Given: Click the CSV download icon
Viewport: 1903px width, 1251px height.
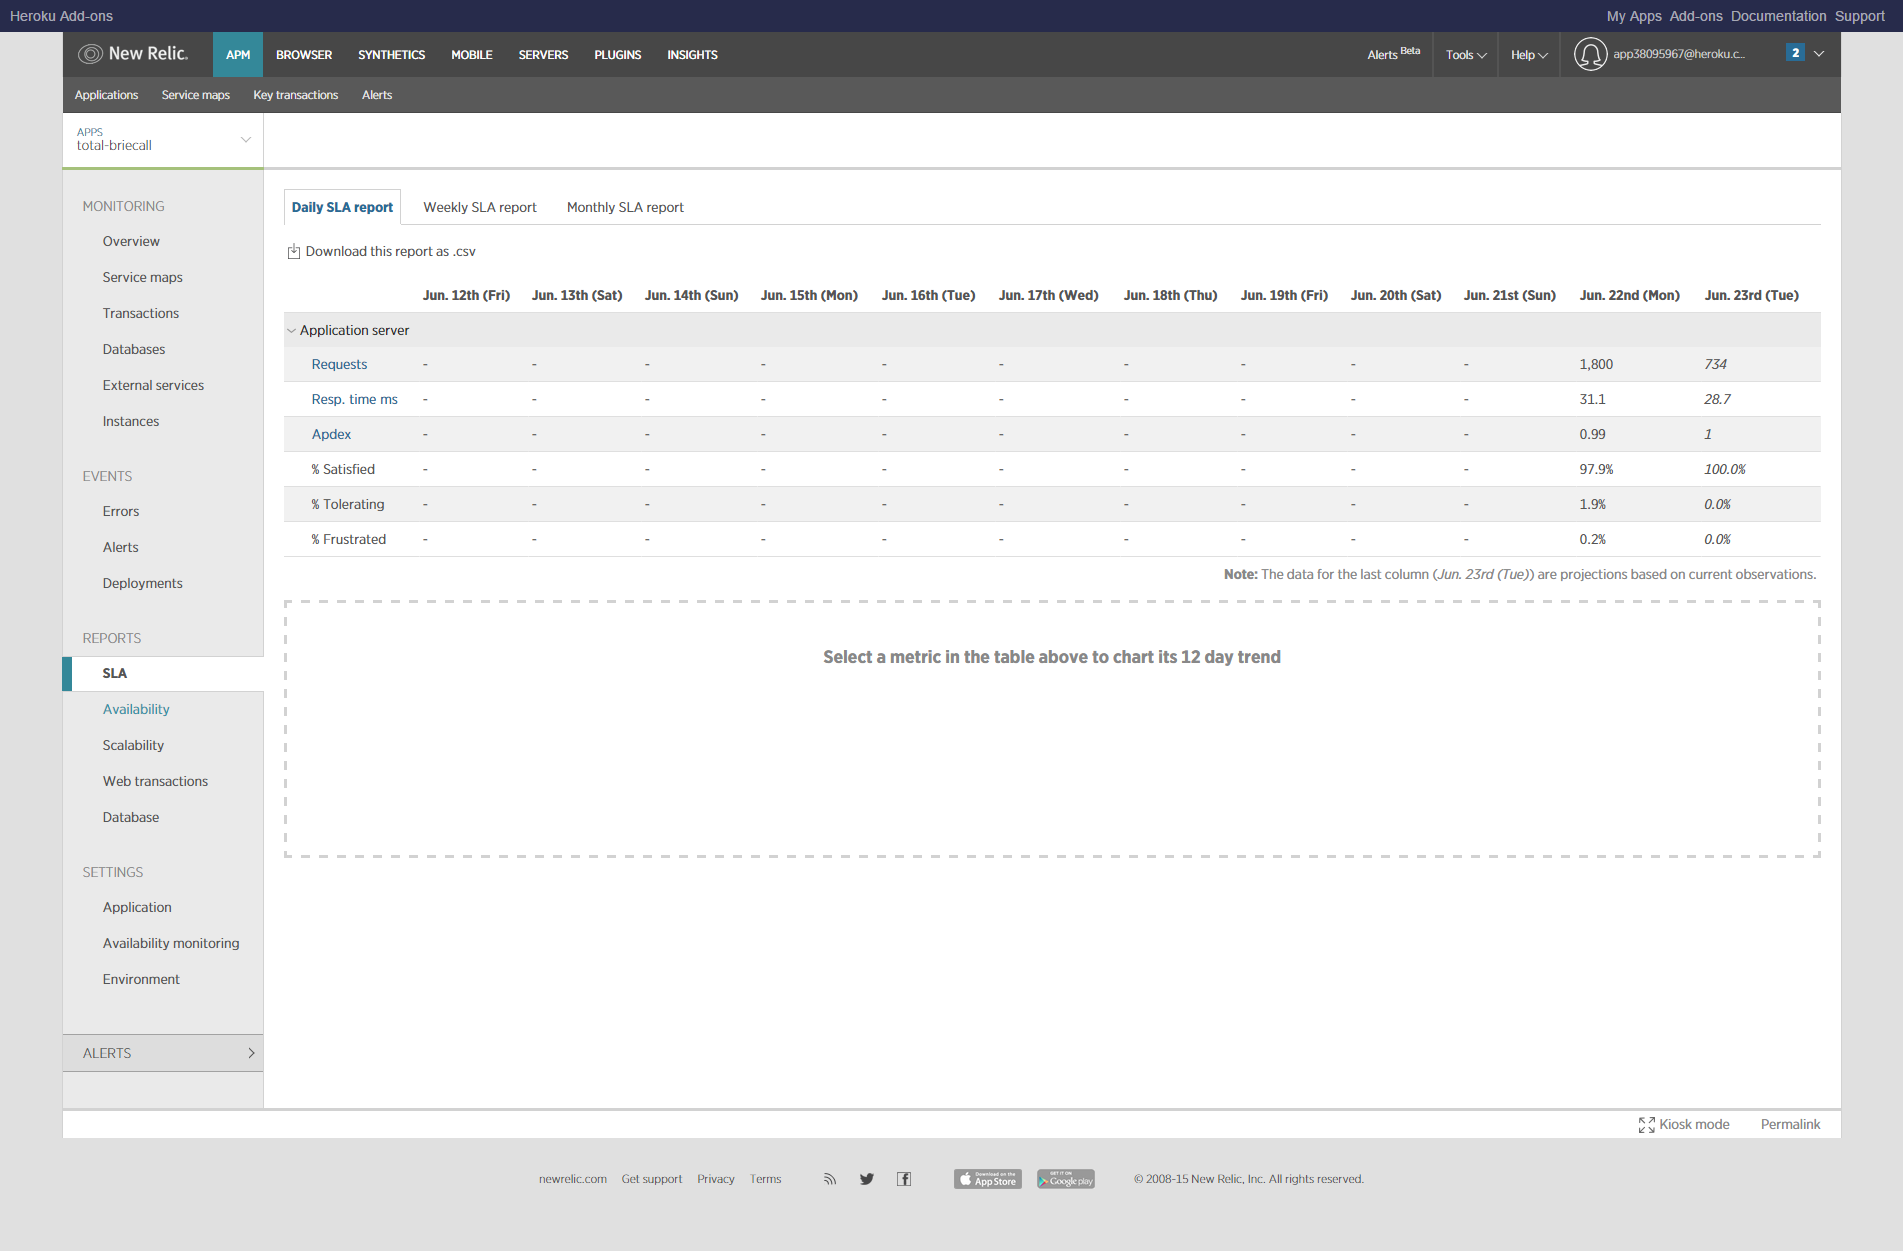Looking at the screenshot, I should [x=294, y=252].
